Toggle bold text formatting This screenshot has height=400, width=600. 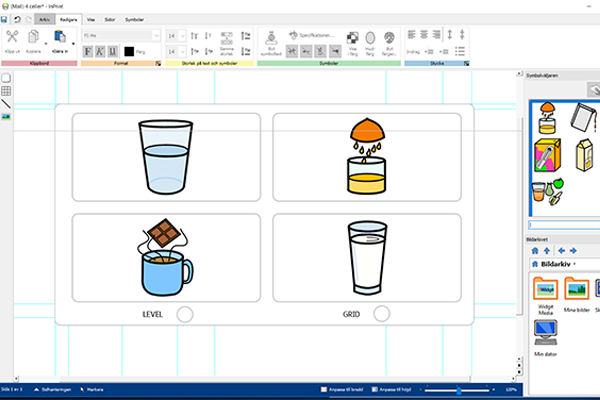click(88, 52)
